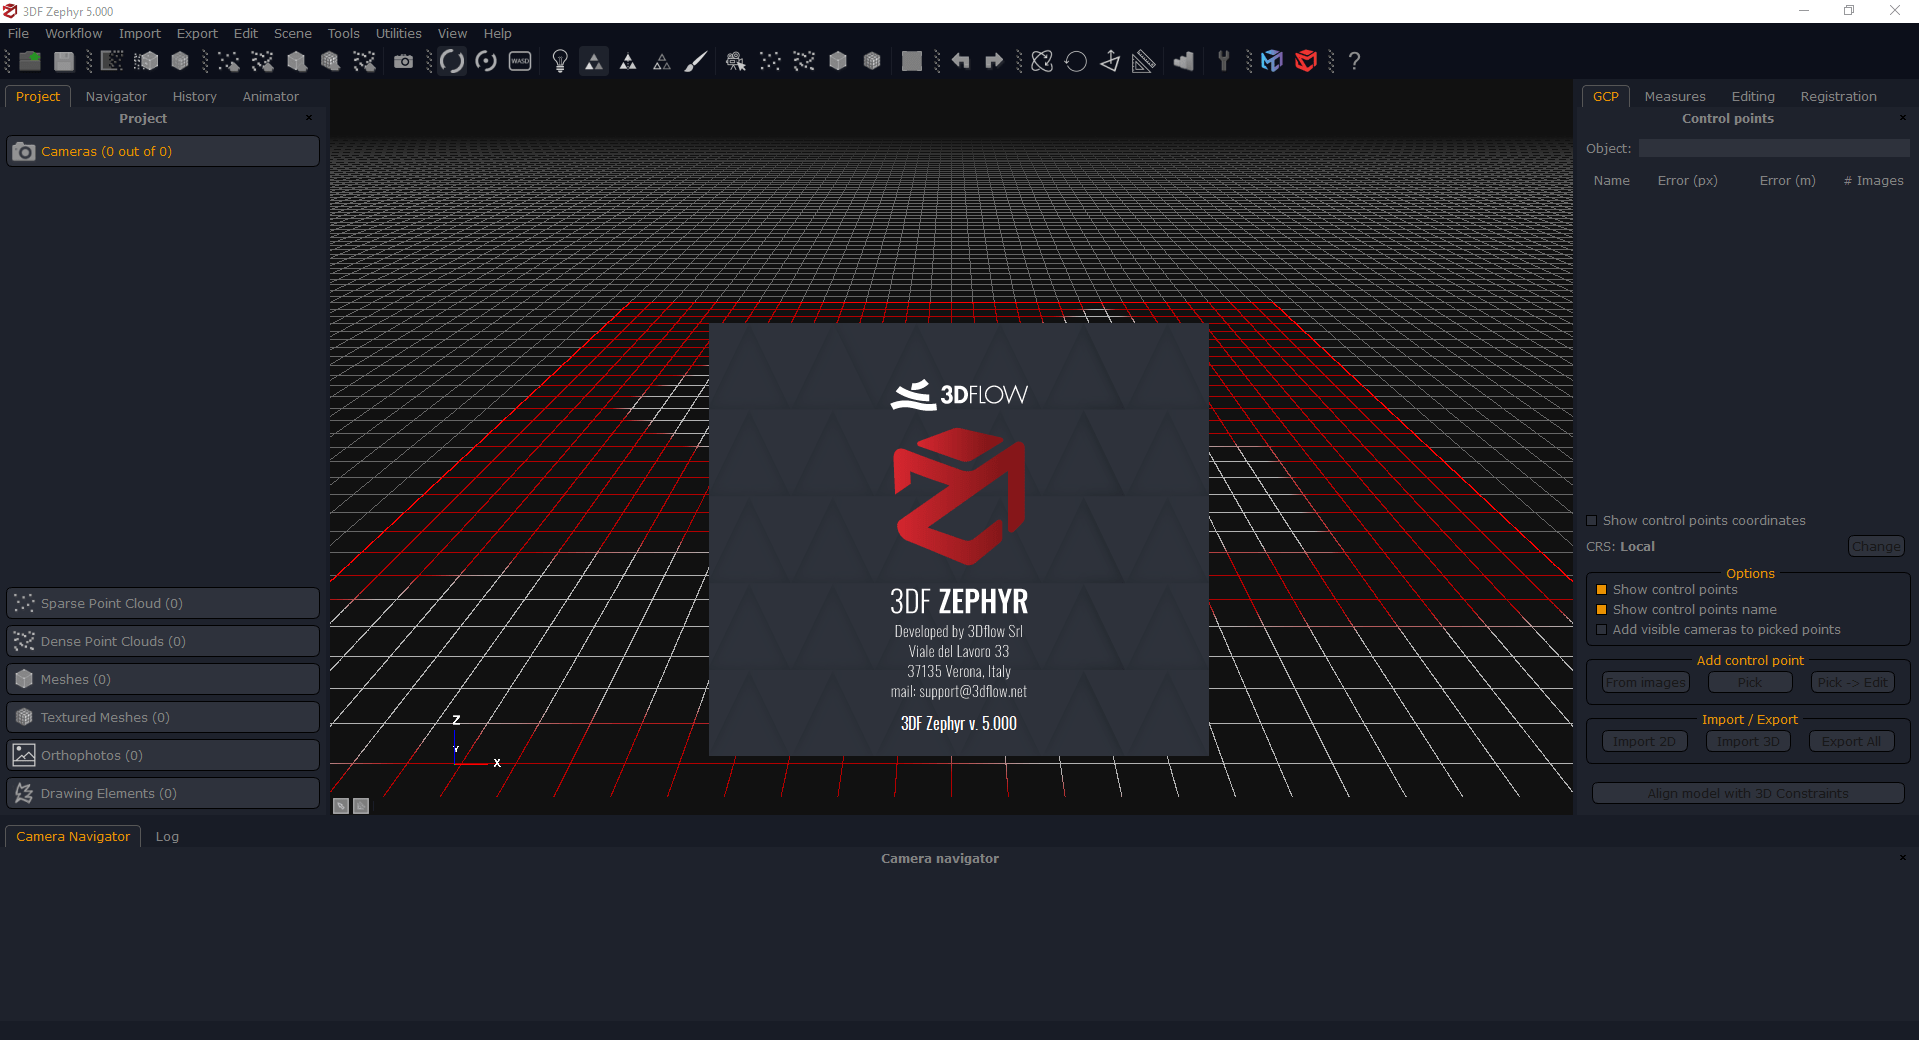Close the Project panel with its x
The image size is (1919, 1040).
309,118
